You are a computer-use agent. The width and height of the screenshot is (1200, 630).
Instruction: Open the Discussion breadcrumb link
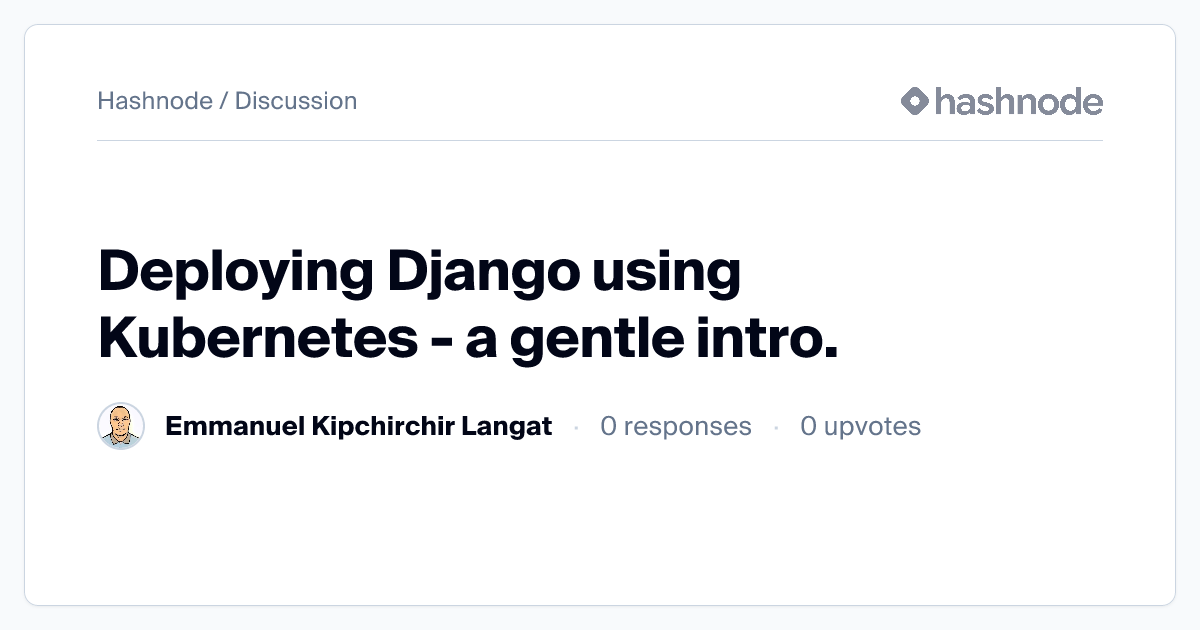point(296,101)
